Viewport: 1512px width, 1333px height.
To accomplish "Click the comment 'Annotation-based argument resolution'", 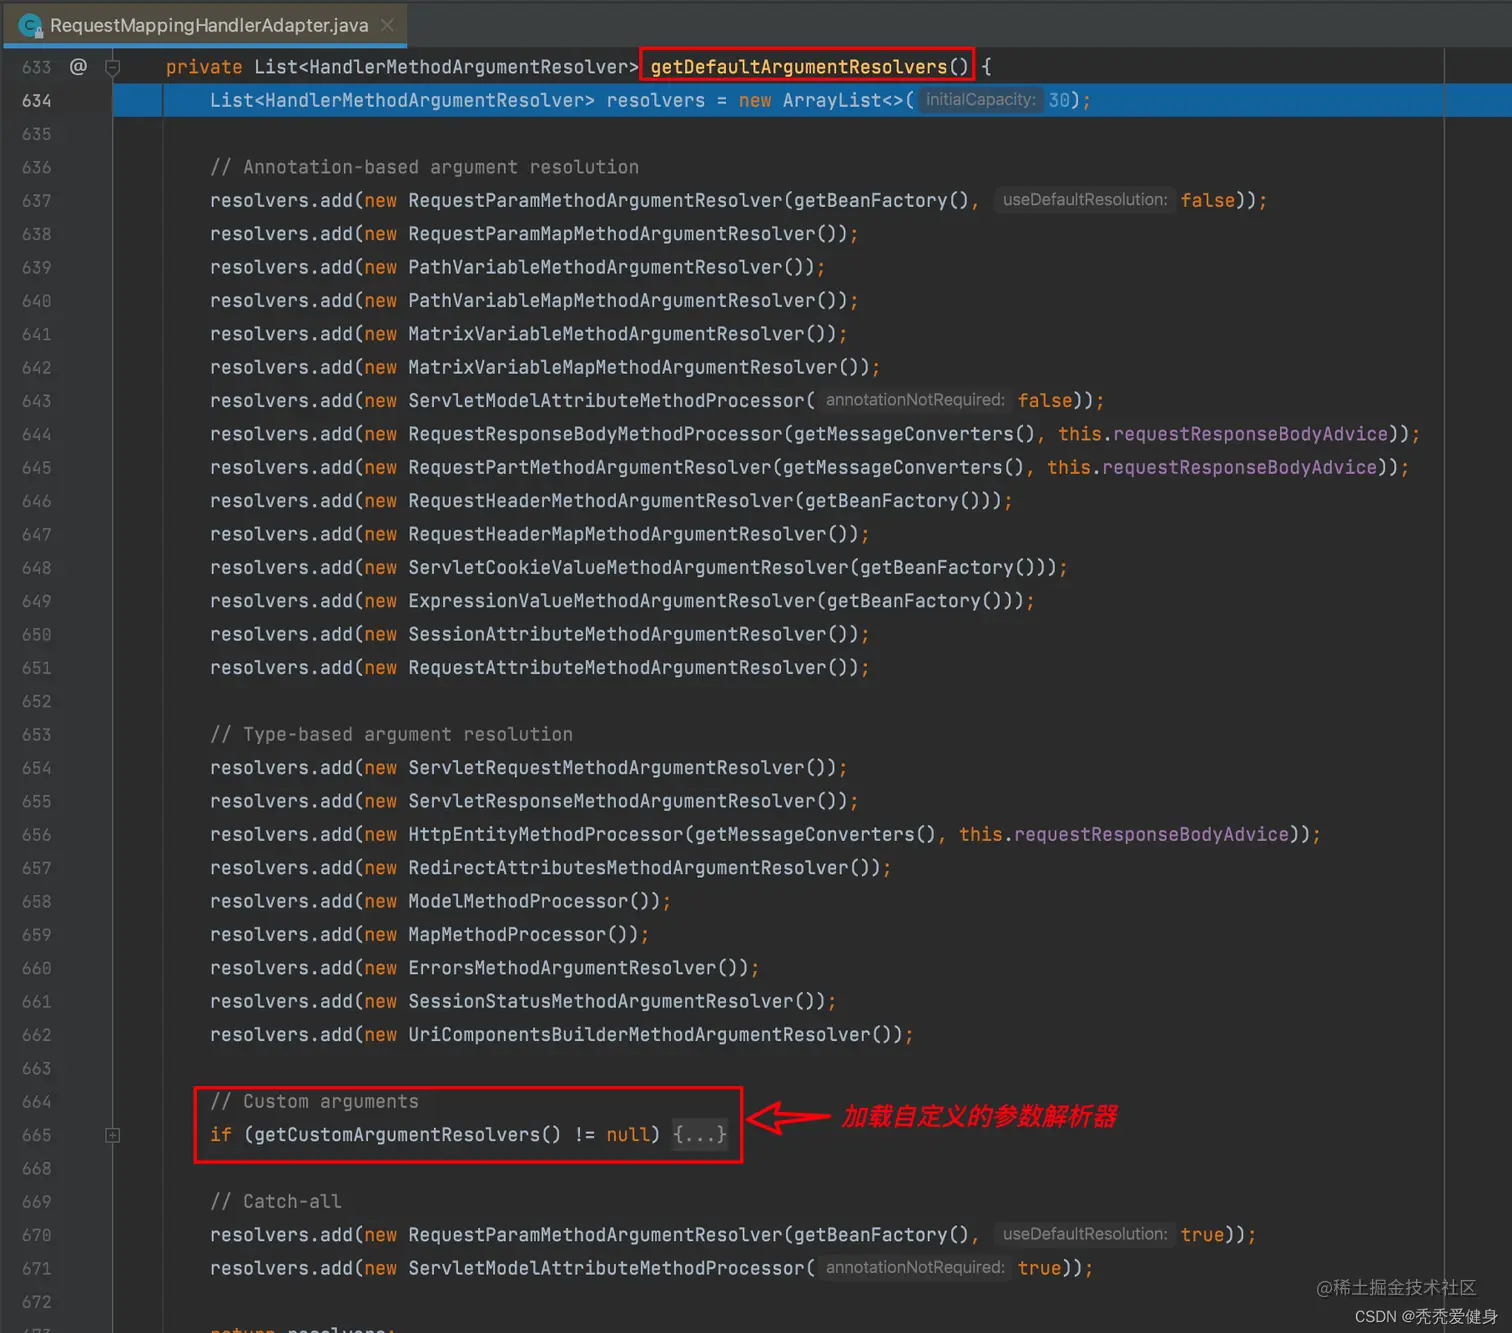I will click(x=424, y=167).
